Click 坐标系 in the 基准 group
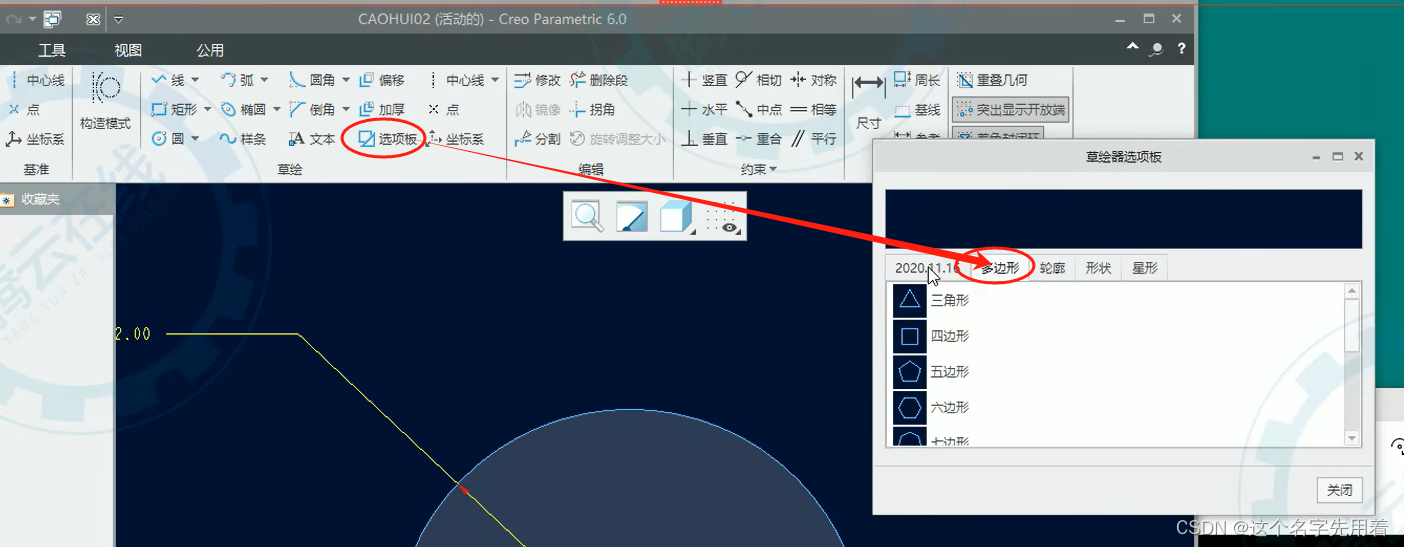The height and width of the screenshot is (547, 1404). [x=36, y=139]
